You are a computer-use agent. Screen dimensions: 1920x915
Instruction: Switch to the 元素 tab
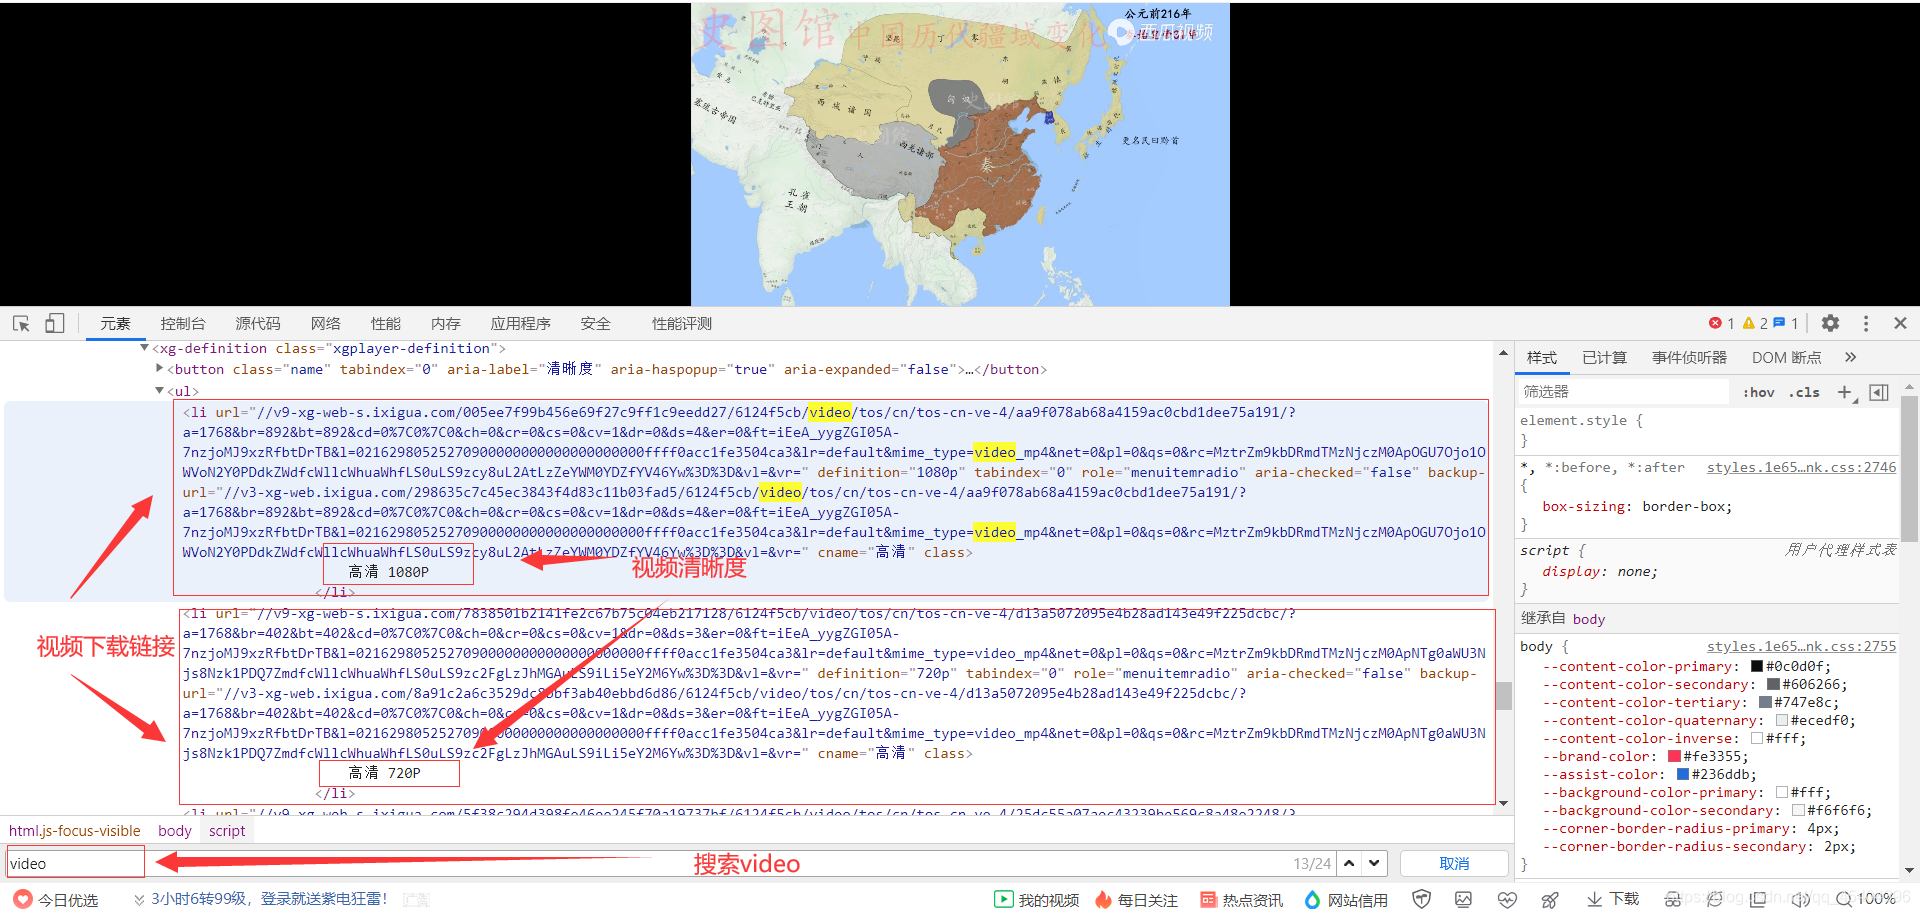115,323
